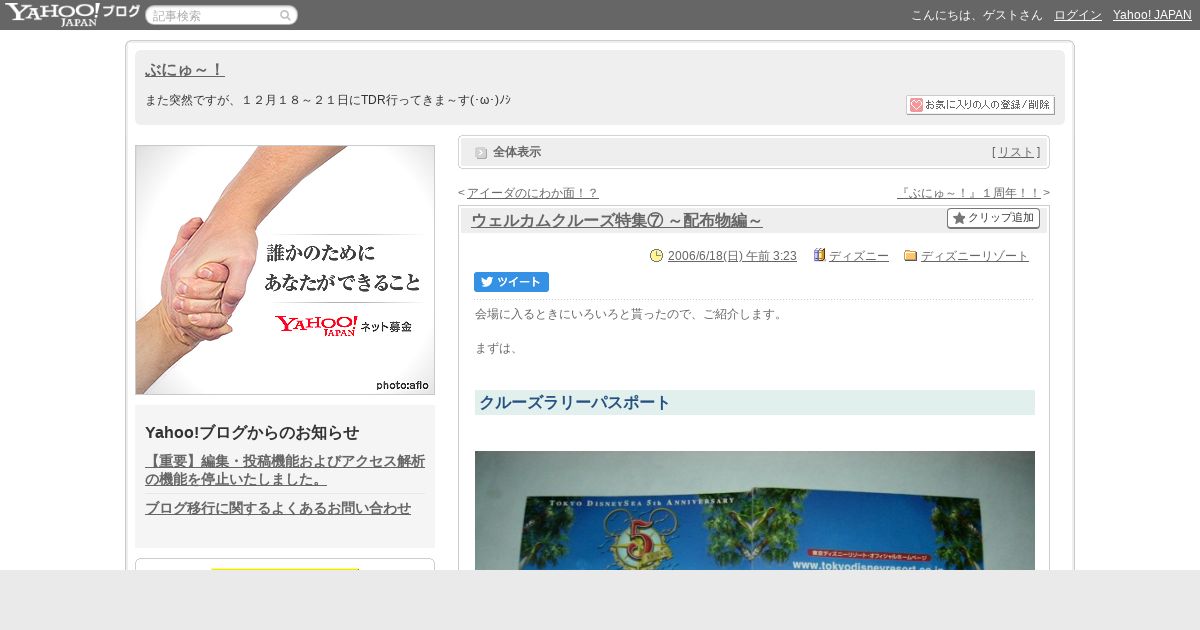
Task: Click the こんにちは、ゲストさん greeting
Action: point(976,15)
